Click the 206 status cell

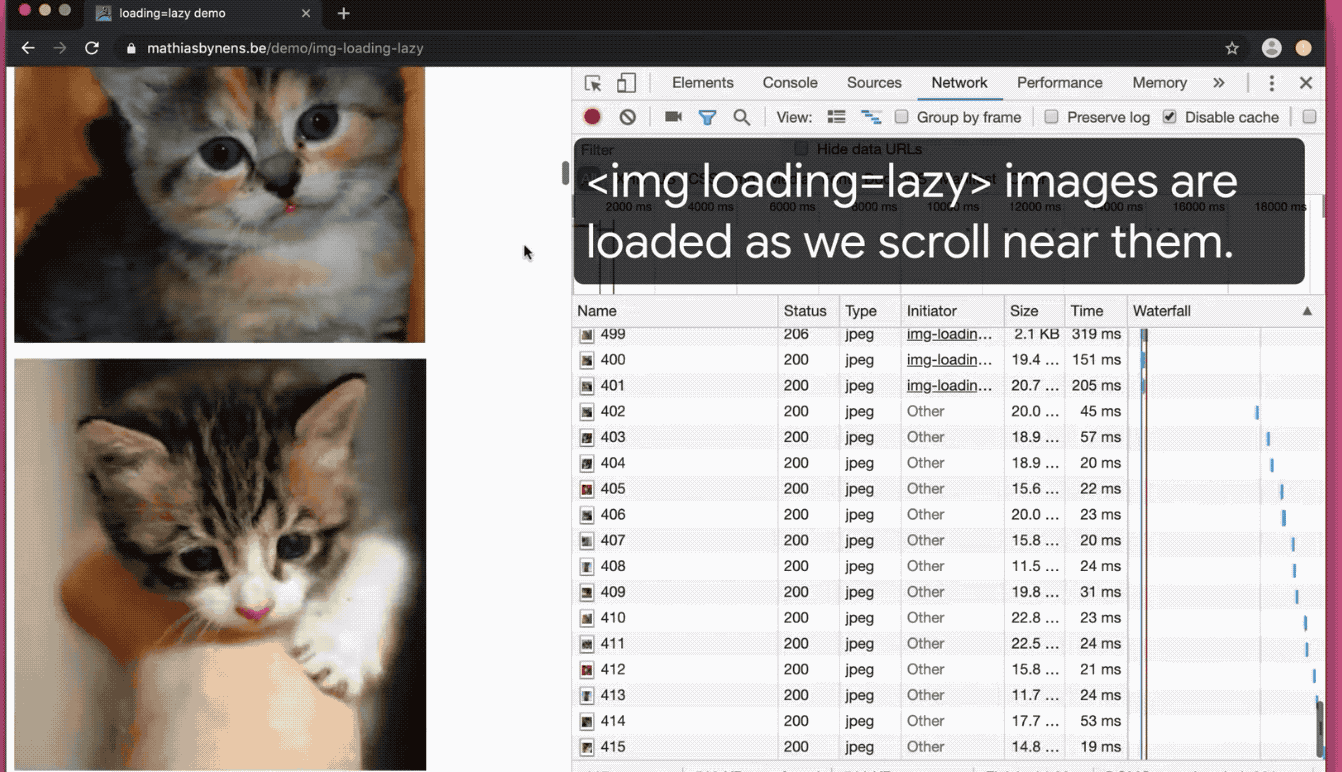point(796,334)
